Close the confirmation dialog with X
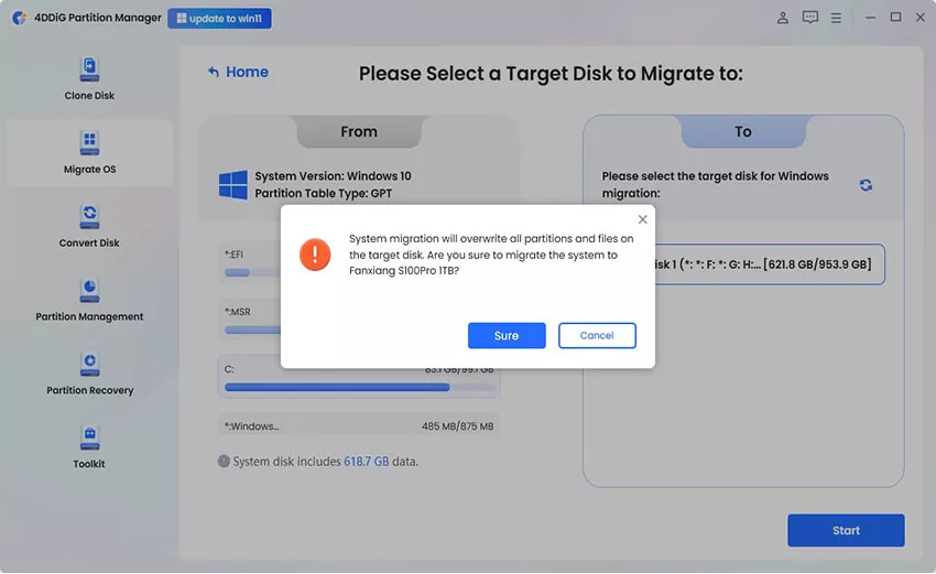The height and width of the screenshot is (574, 936). pos(642,220)
